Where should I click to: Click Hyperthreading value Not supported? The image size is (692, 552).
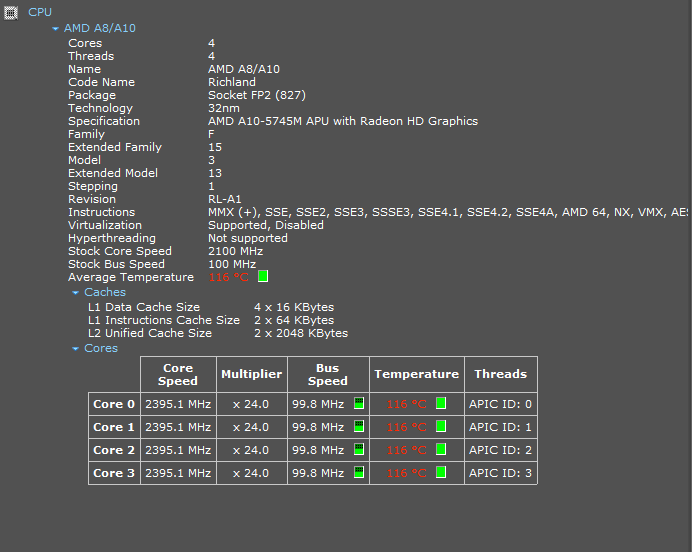point(248,238)
